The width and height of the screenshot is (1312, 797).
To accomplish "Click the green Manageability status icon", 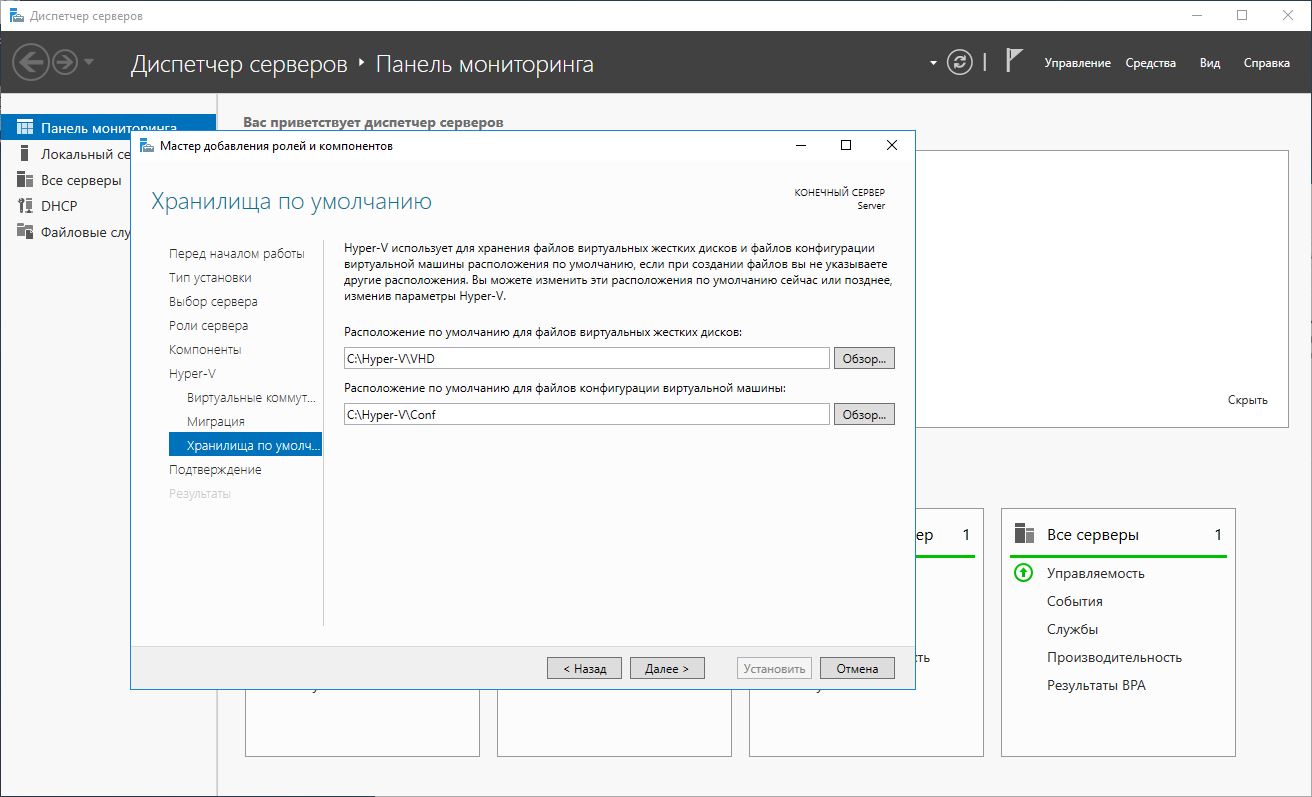I will (1023, 573).
